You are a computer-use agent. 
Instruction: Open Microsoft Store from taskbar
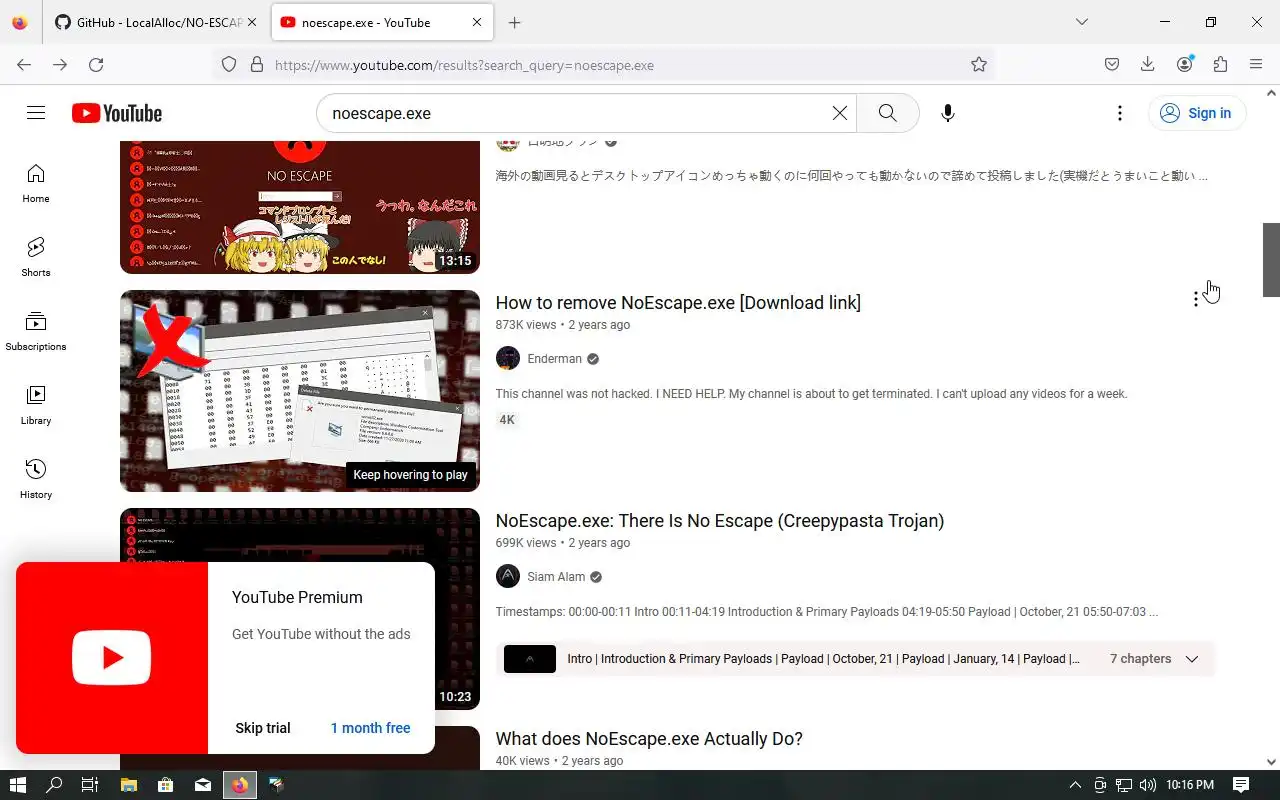[x=165, y=785]
